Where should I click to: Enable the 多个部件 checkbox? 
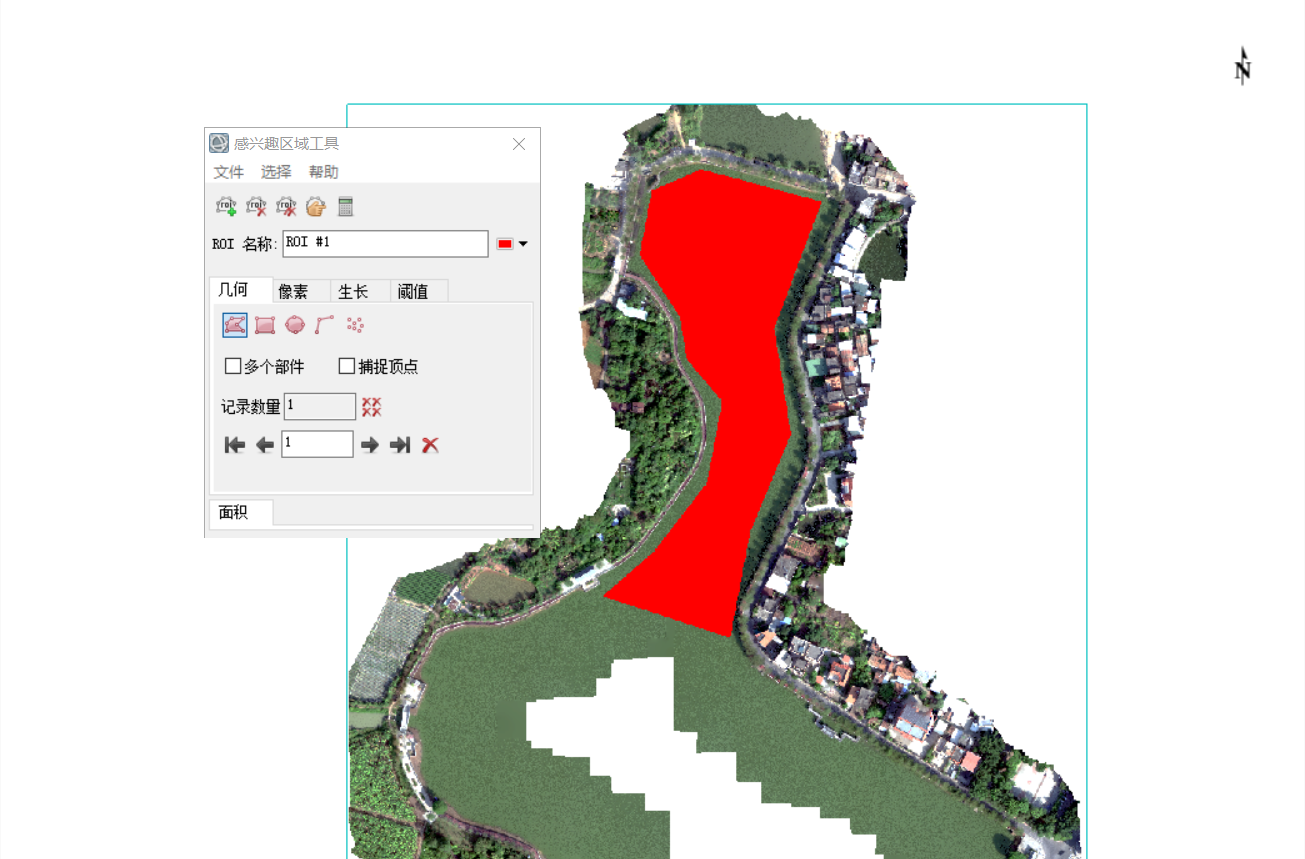(x=233, y=367)
